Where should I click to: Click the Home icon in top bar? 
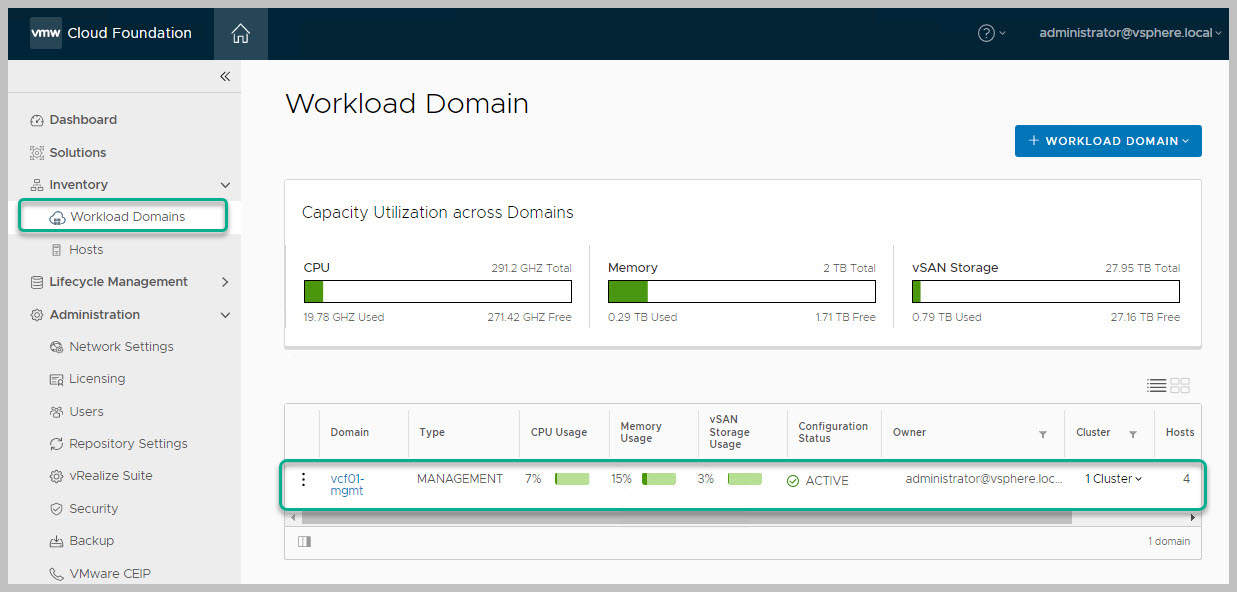(x=240, y=34)
